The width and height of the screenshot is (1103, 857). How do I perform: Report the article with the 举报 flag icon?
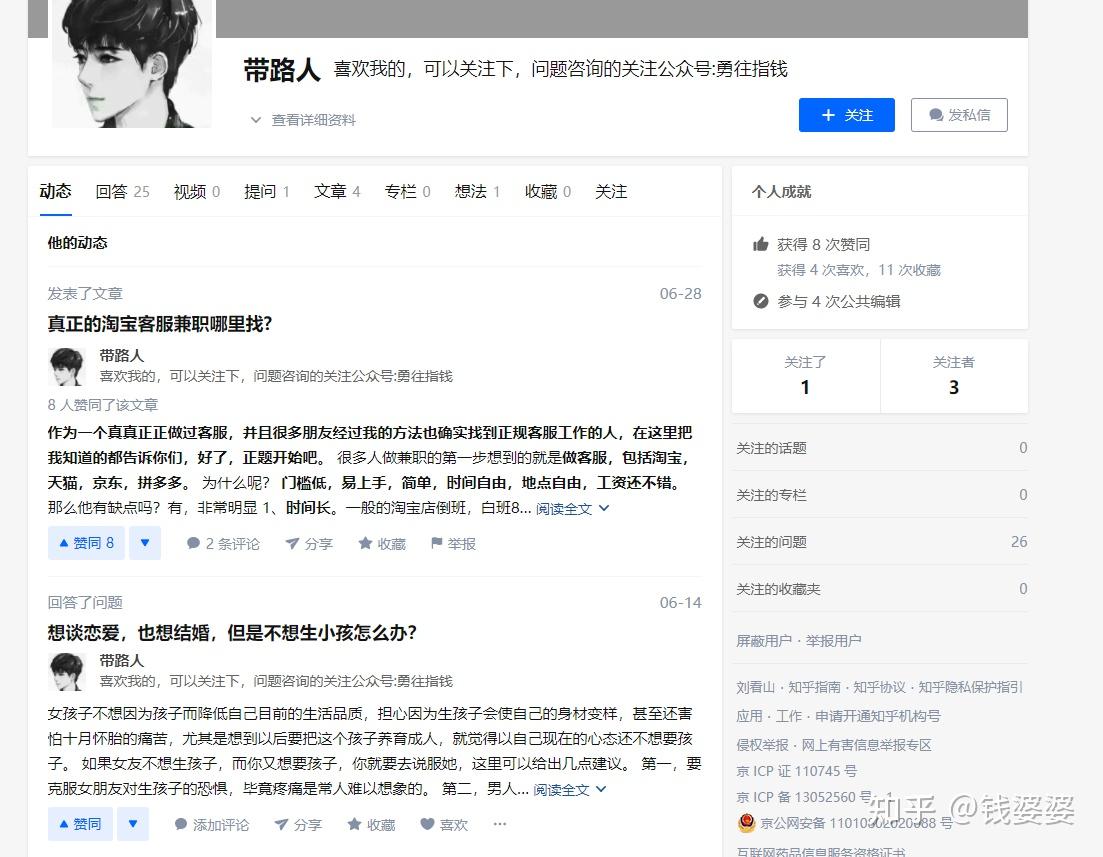(x=452, y=543)
